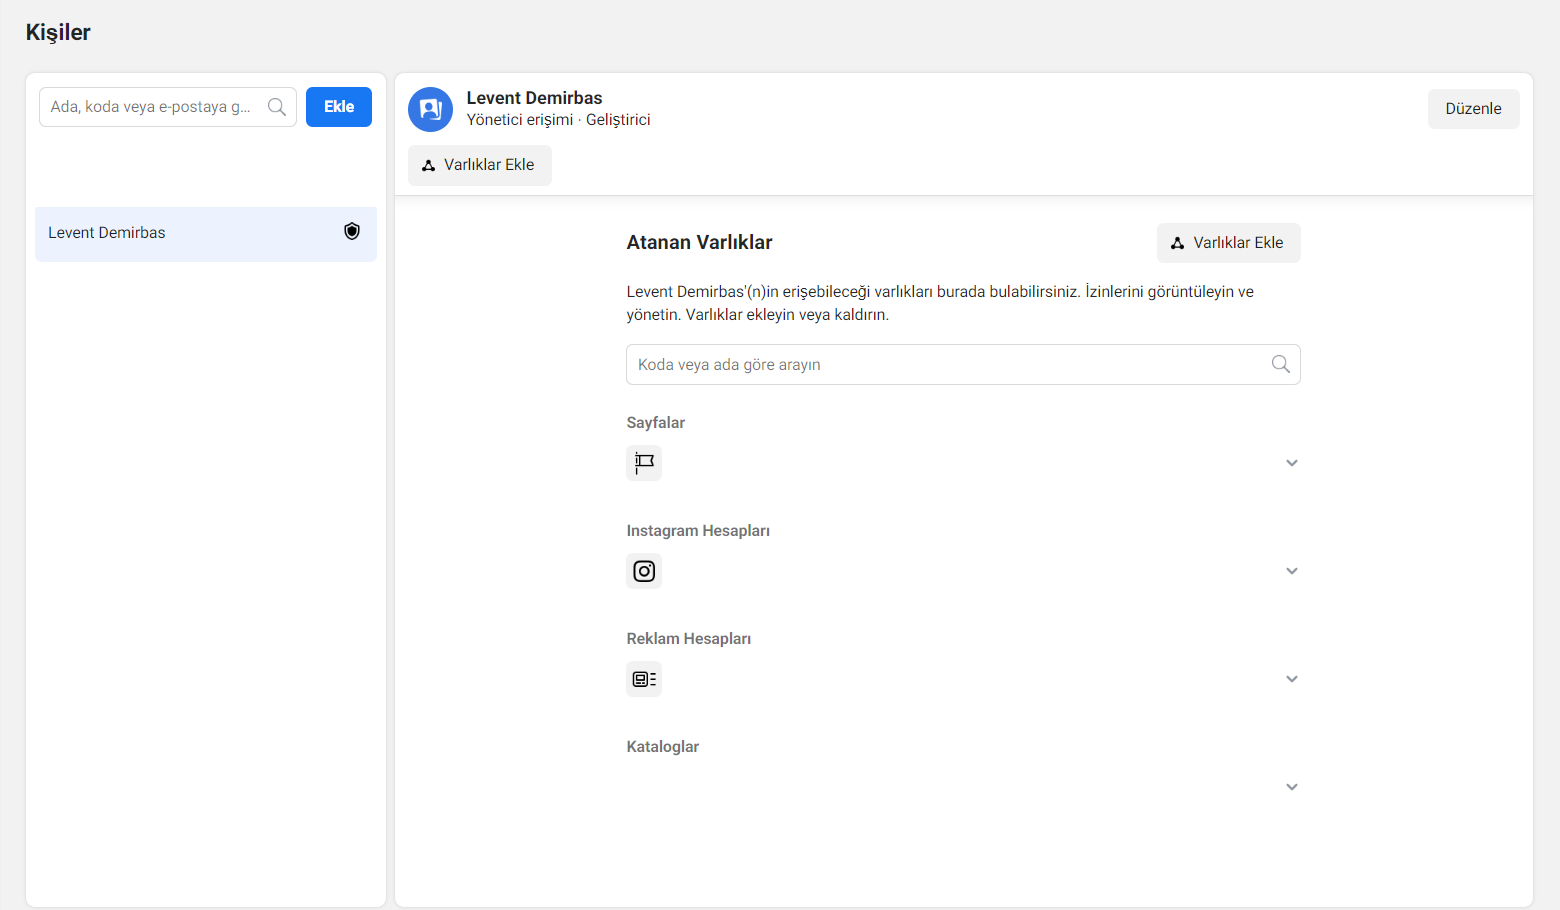Click the Sayfalar flag icon
Image resolution: width=1560 pixels, height=910 pixels.
click(x=644, y=463)
